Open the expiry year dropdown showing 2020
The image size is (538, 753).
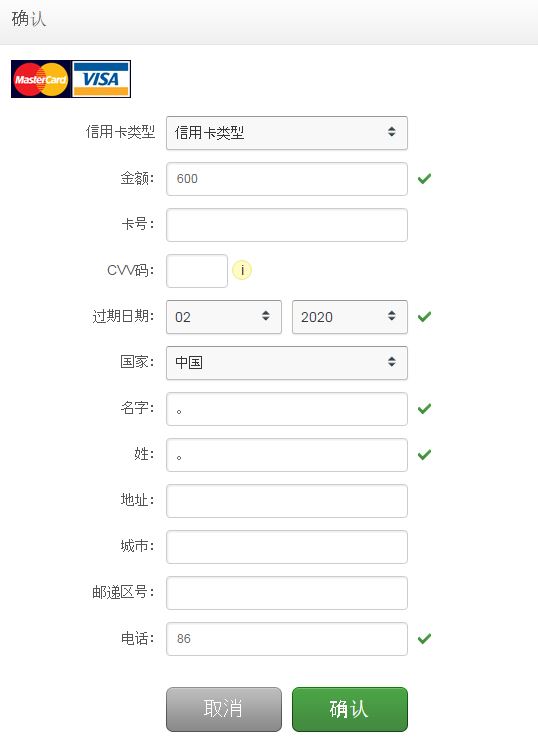point(350,317)
